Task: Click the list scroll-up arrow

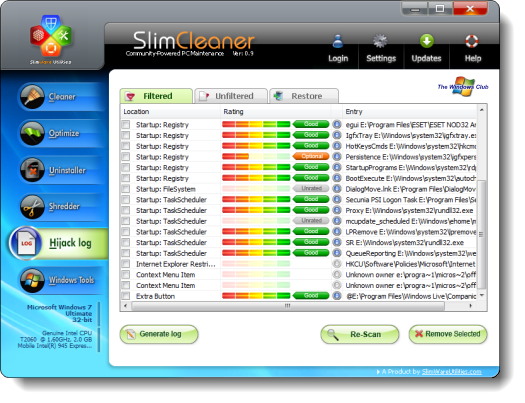Action: click(481, 110)
